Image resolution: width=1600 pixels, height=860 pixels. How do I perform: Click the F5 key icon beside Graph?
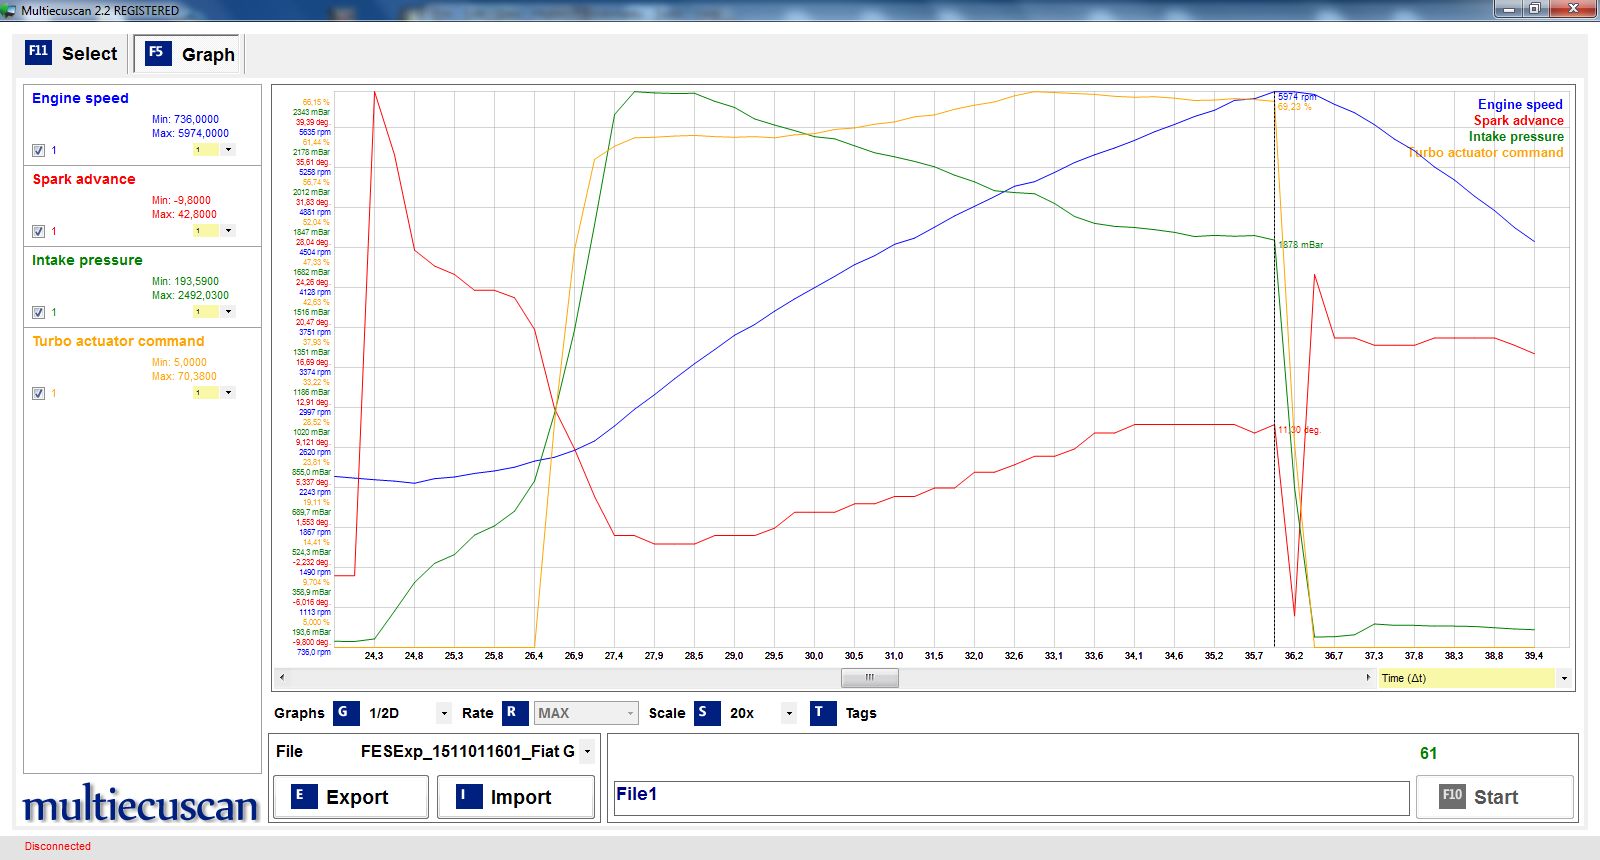[157, 53]
